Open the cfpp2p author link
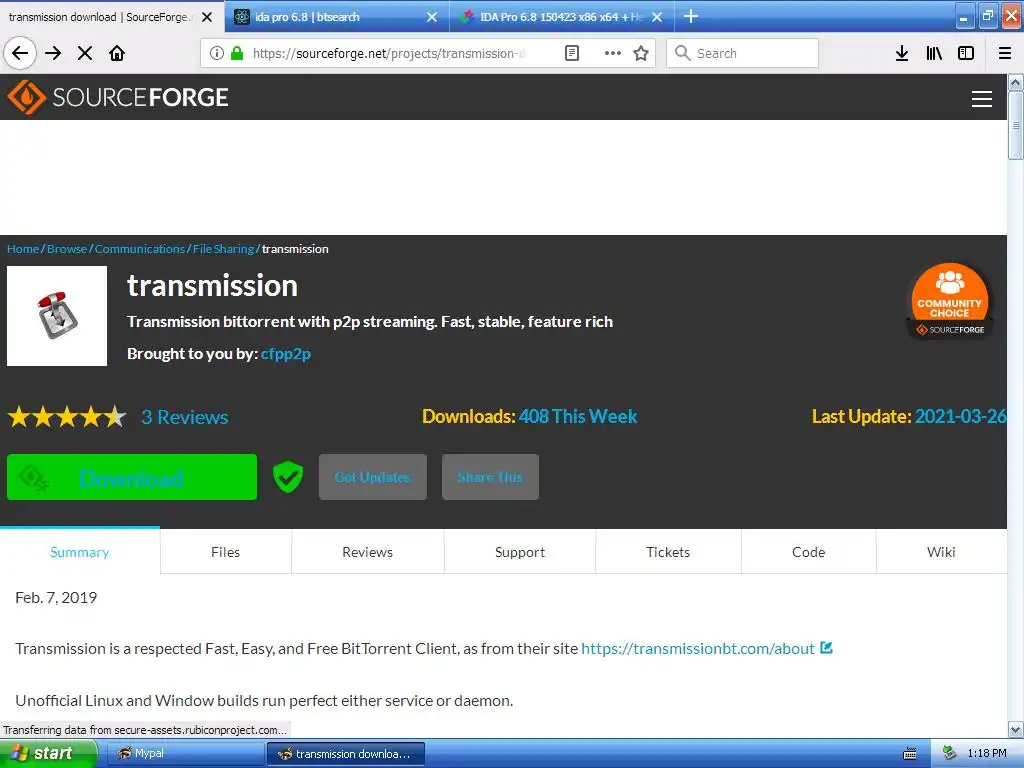1024x768 pixels. 286,354
